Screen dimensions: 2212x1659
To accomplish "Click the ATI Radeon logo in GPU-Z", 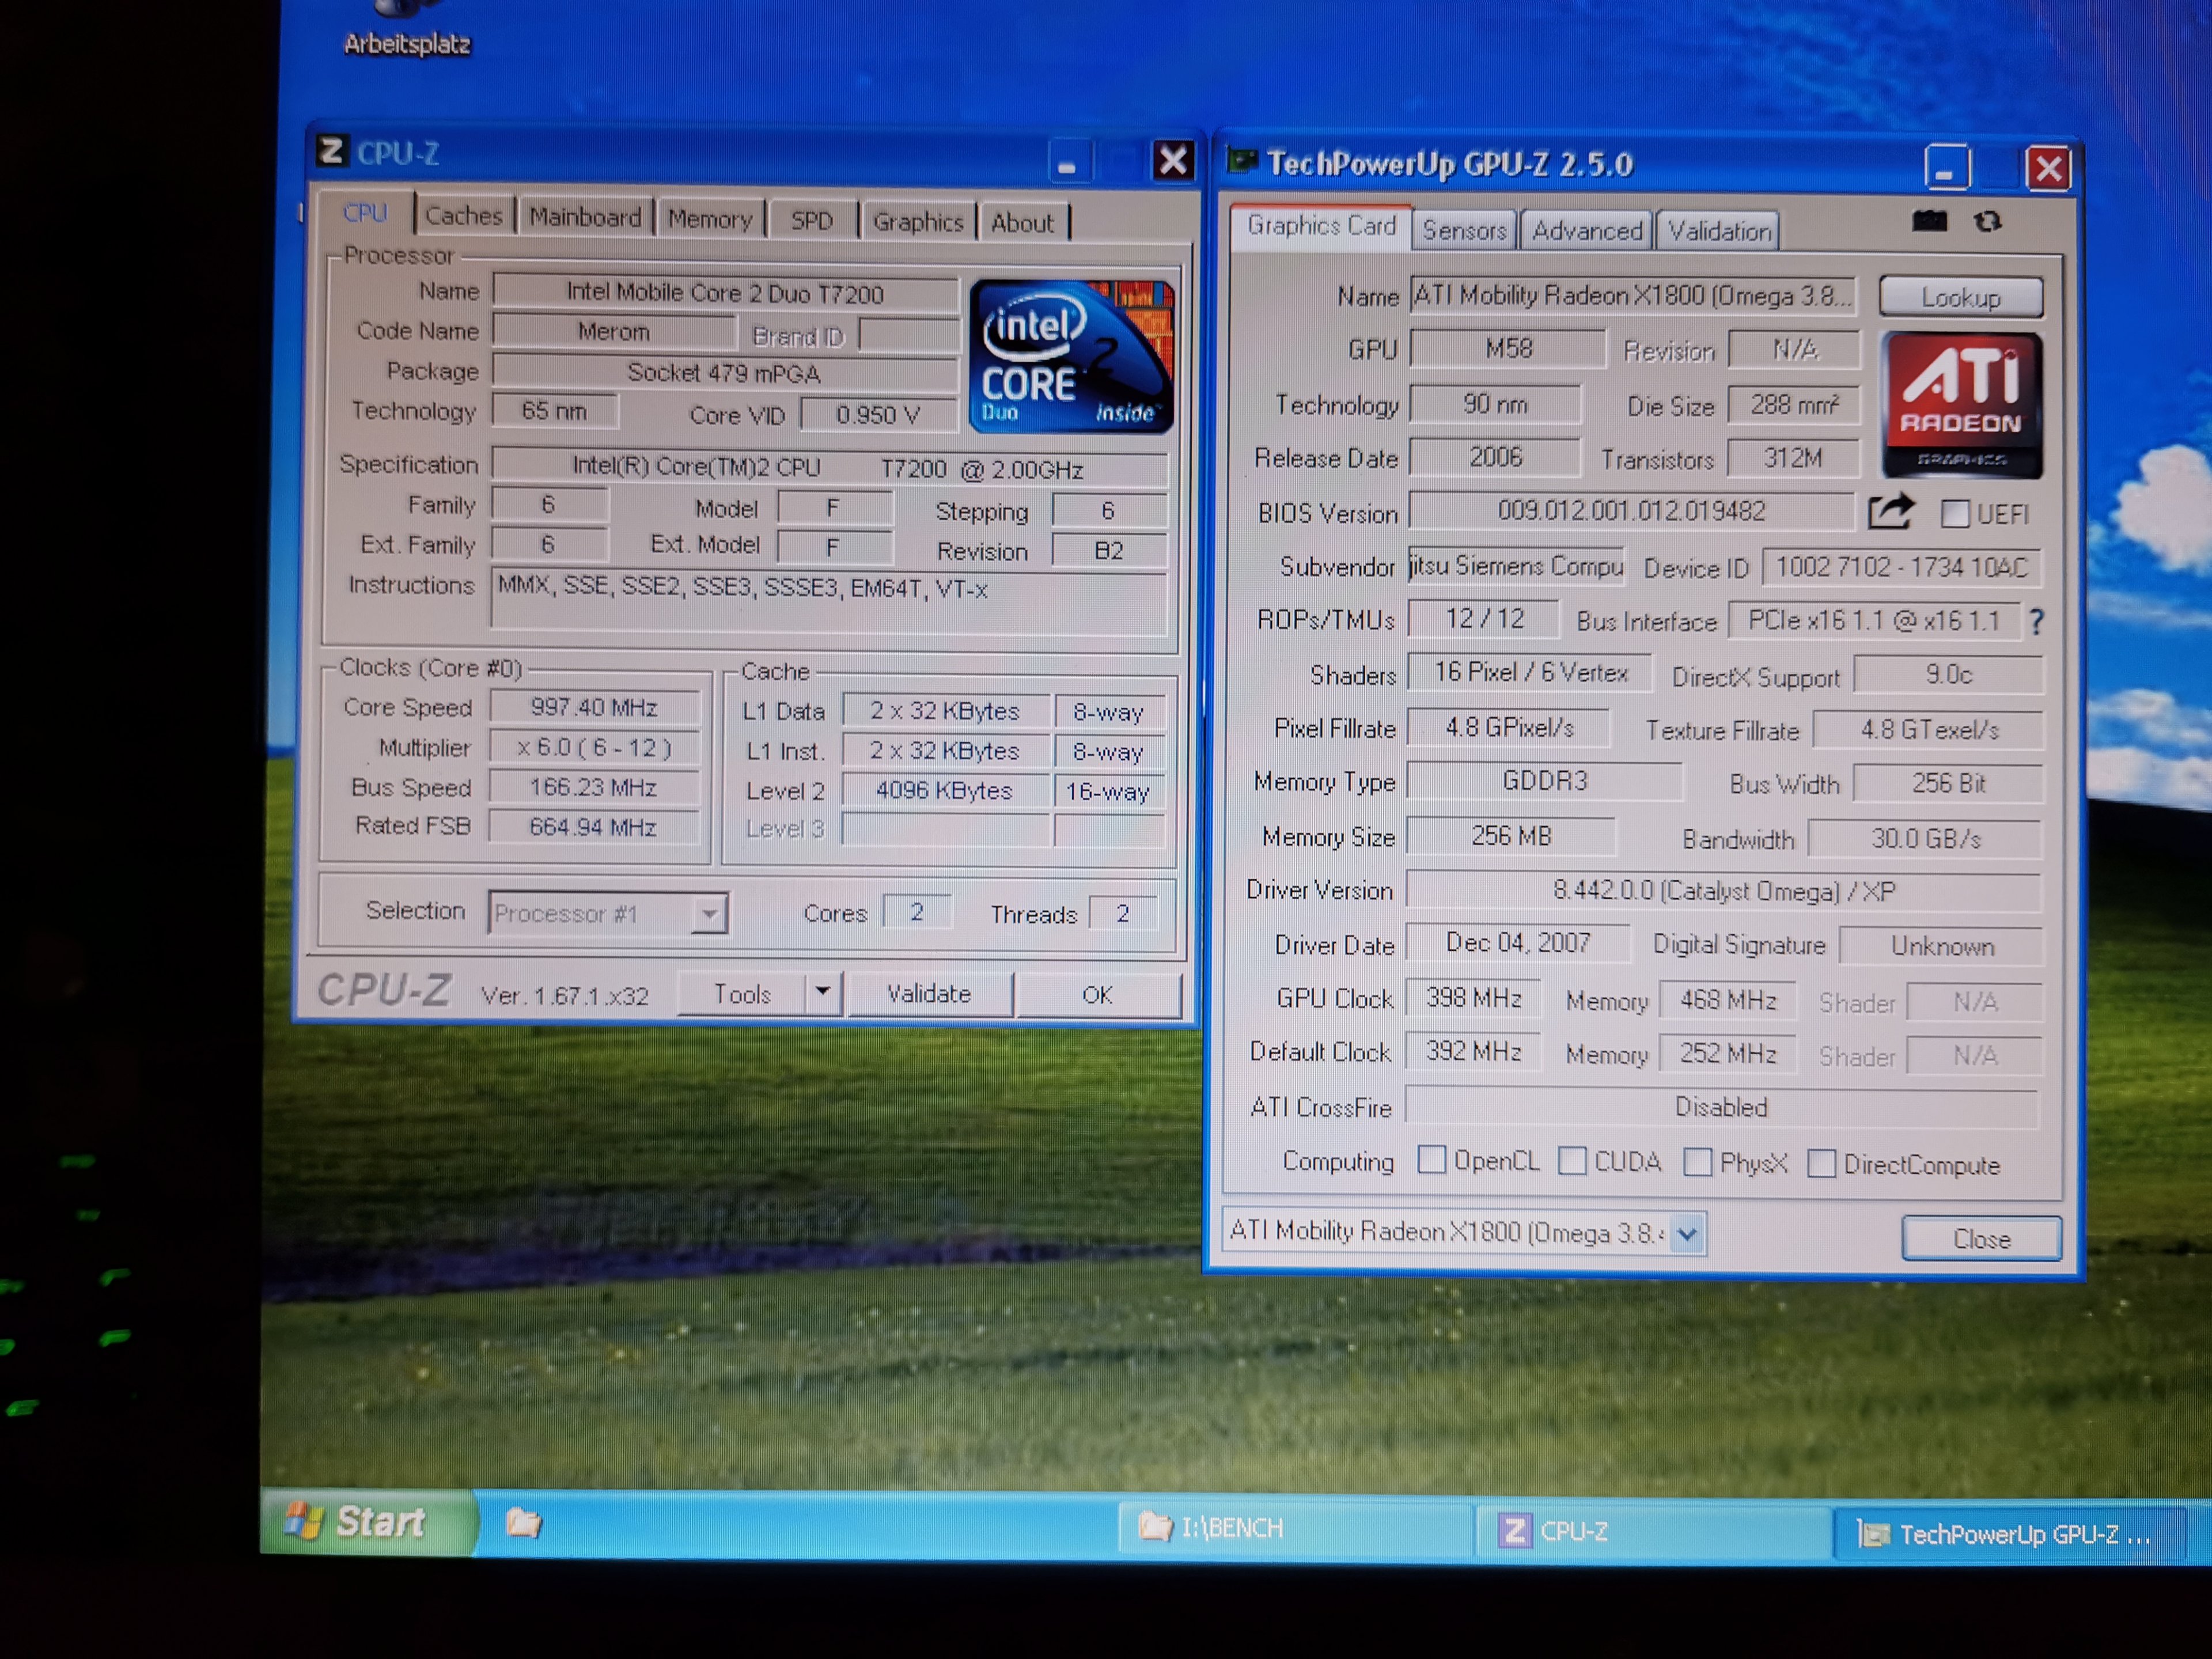I will click(x=1961, y=405).
